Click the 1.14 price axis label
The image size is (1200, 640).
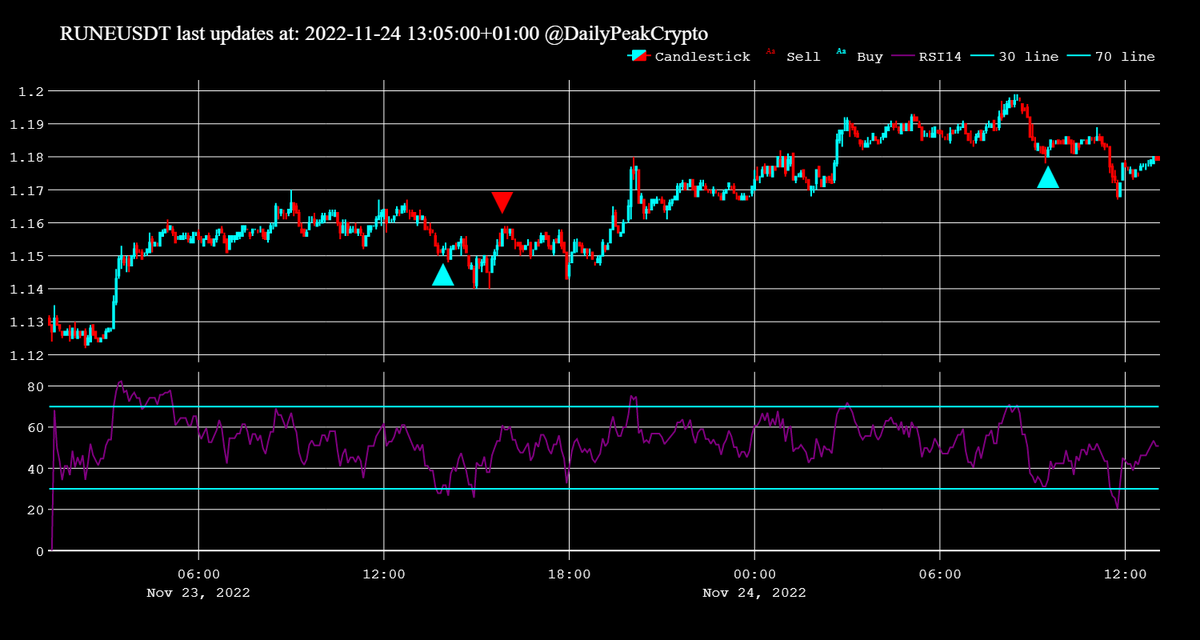click(26, 289)
